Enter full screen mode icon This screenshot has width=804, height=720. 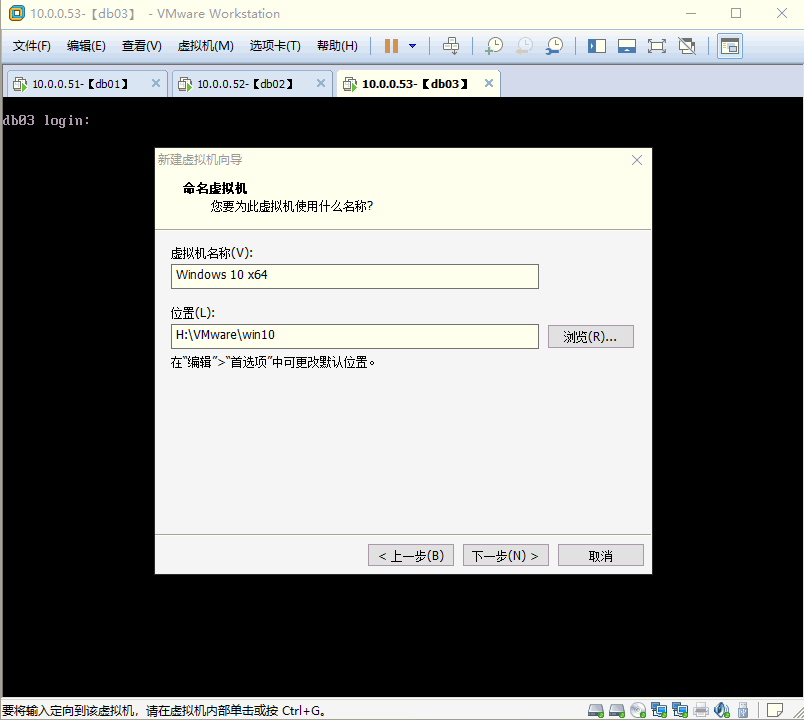[x=656, y=46]
